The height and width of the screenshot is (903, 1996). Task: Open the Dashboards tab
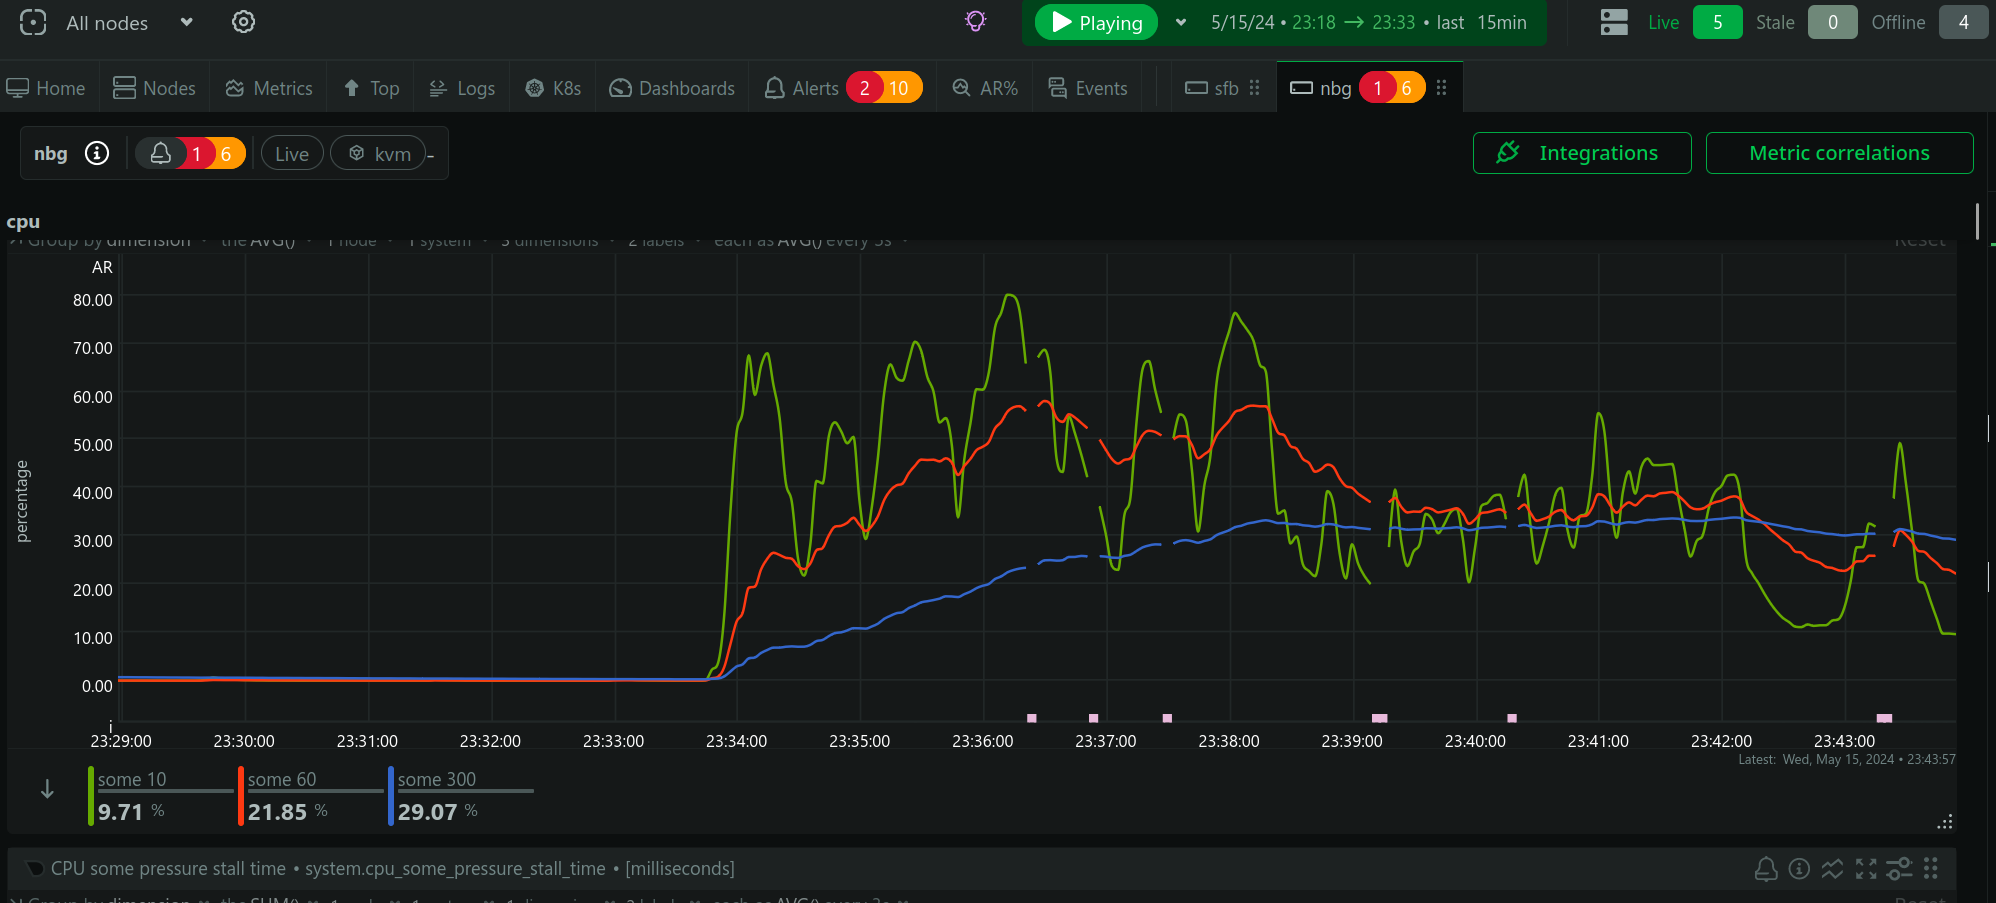coord(672,88)
